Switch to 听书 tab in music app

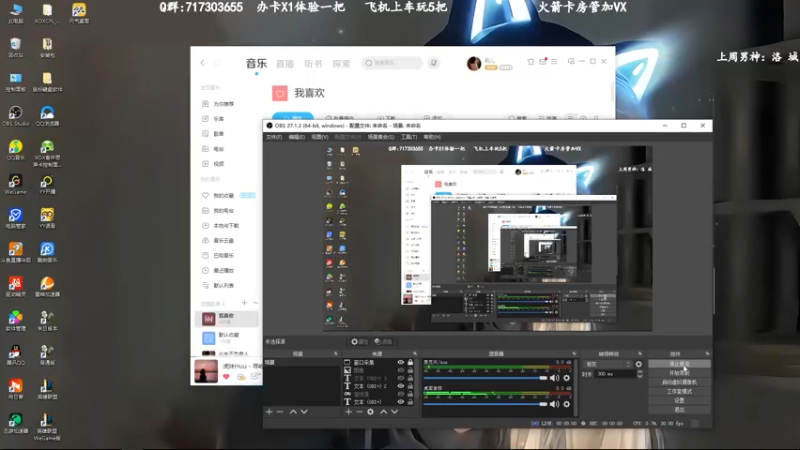click(x=313, y=64)
